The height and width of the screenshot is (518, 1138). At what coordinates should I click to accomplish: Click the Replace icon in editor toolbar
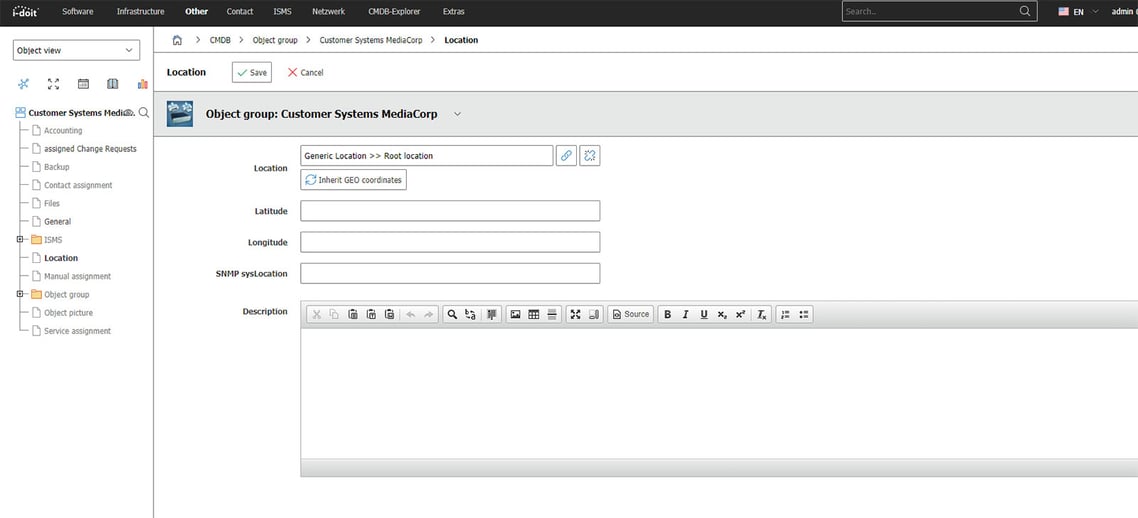(470, 314)
